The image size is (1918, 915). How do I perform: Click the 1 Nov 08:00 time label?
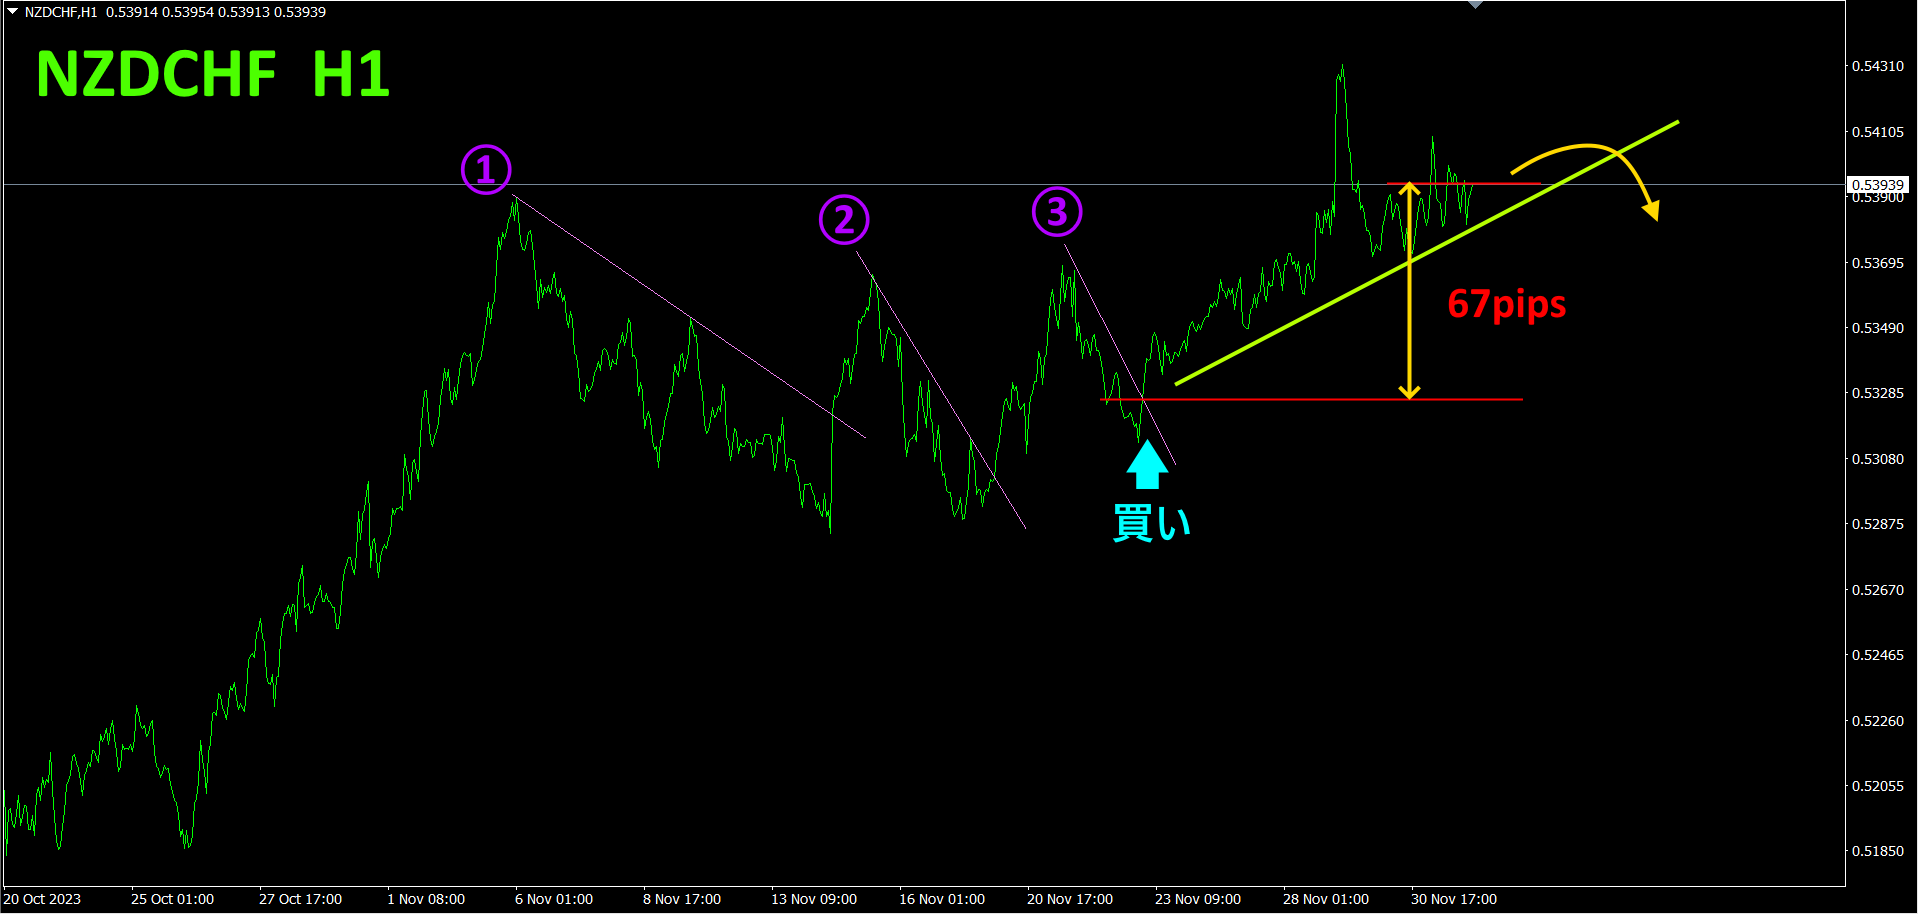pyautogui.click(x=426, y=899)
